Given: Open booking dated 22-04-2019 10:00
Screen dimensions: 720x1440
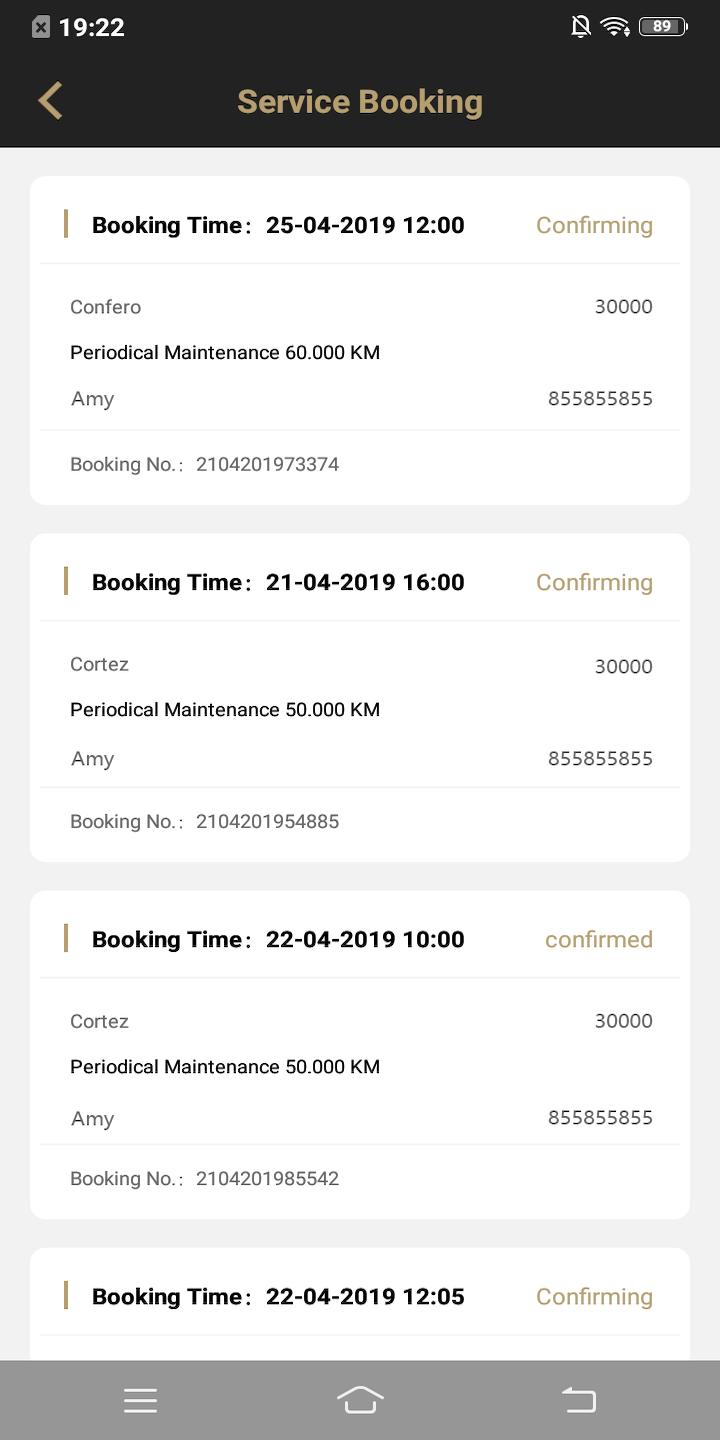Looking at the screenshot, I should [x=360, y=1055].
